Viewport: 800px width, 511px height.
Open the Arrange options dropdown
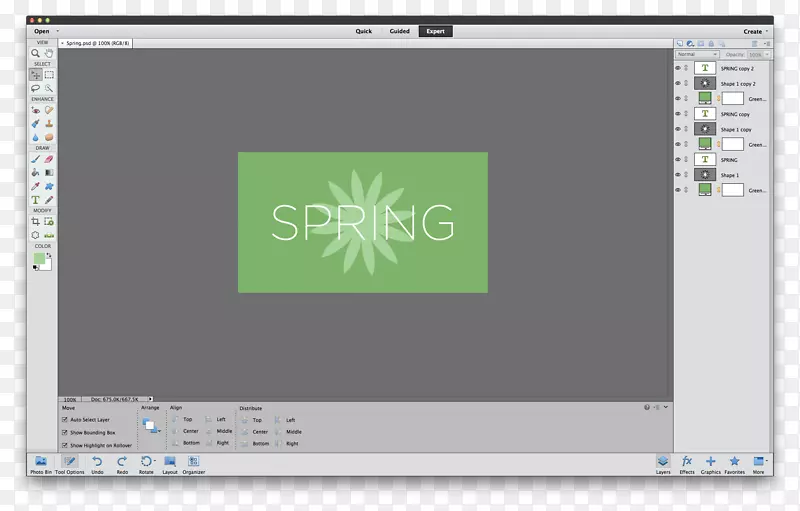pos(152,425)
